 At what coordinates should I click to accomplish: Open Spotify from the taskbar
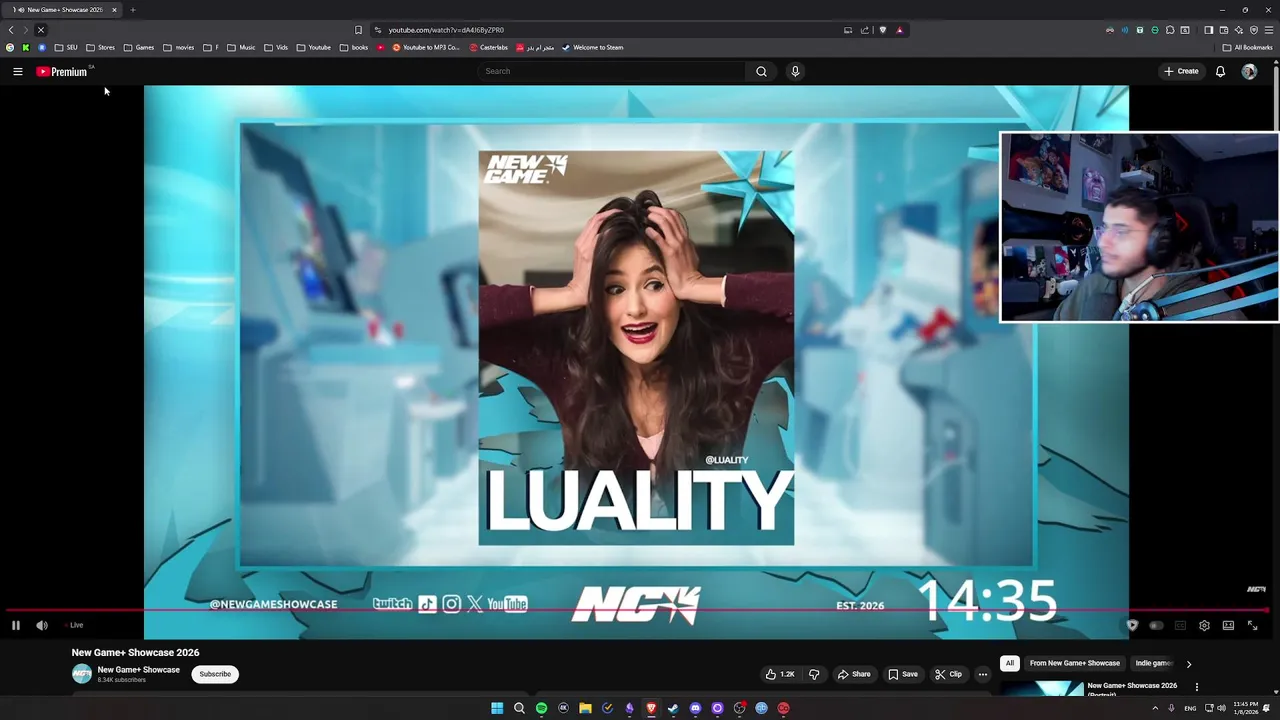(x=541, y=708)
